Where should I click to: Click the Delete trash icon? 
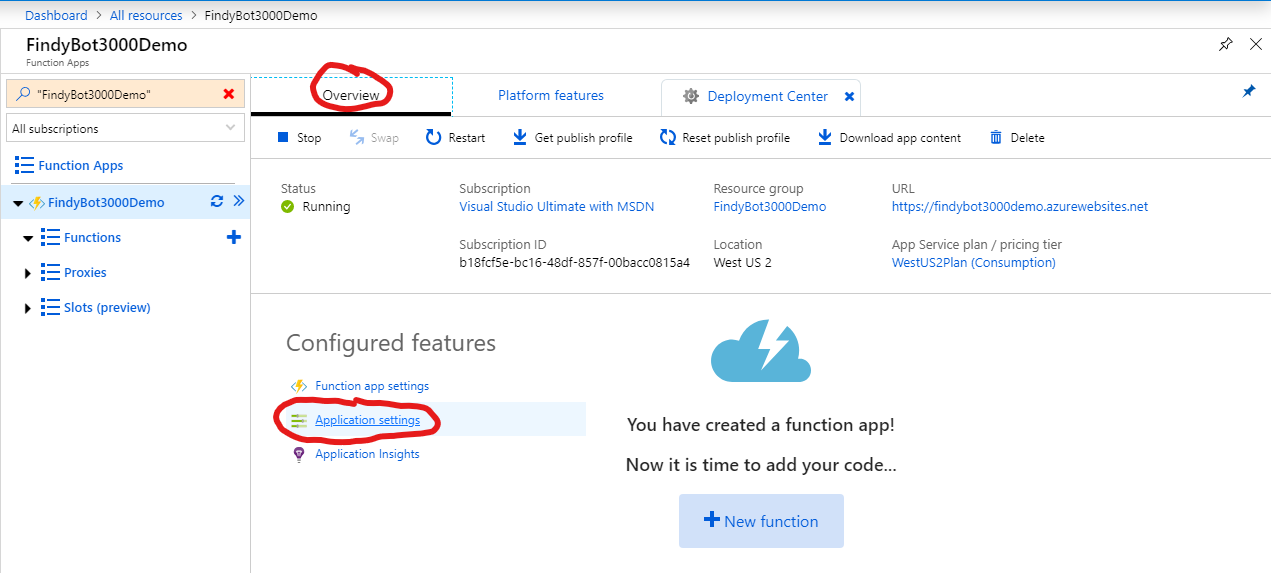point(996,138)
